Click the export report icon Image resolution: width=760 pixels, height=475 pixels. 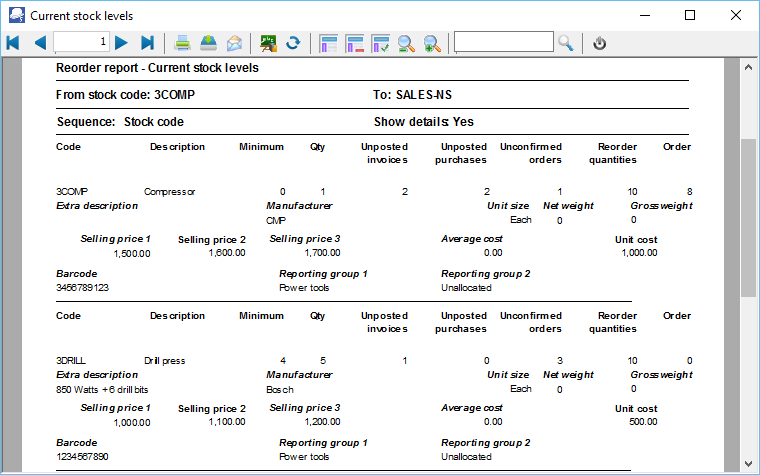[209, 43]
